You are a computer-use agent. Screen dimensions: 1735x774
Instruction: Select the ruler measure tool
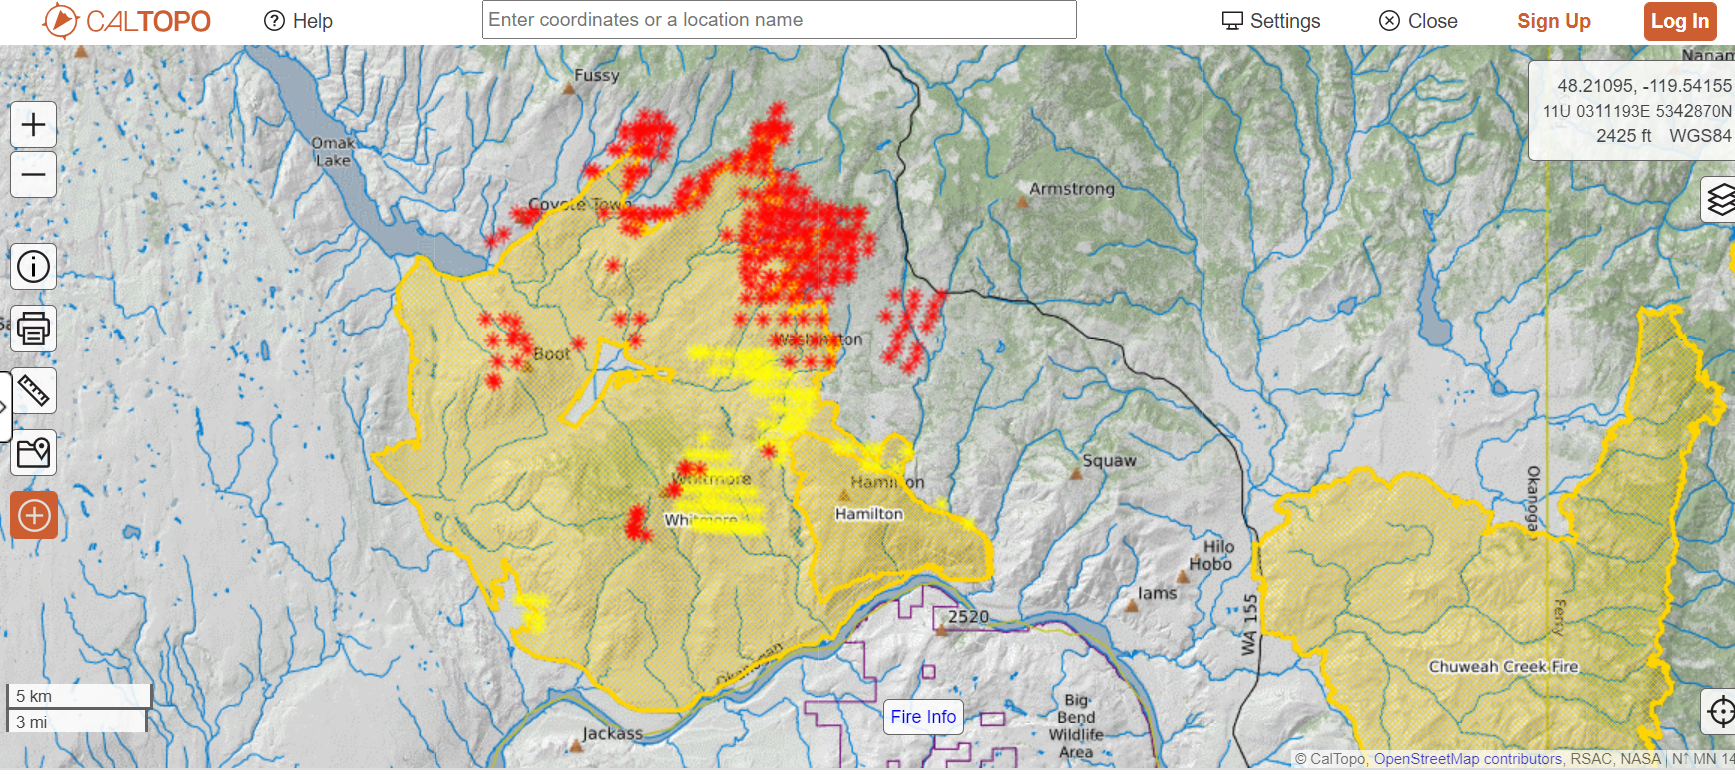[x=33, y=391]
